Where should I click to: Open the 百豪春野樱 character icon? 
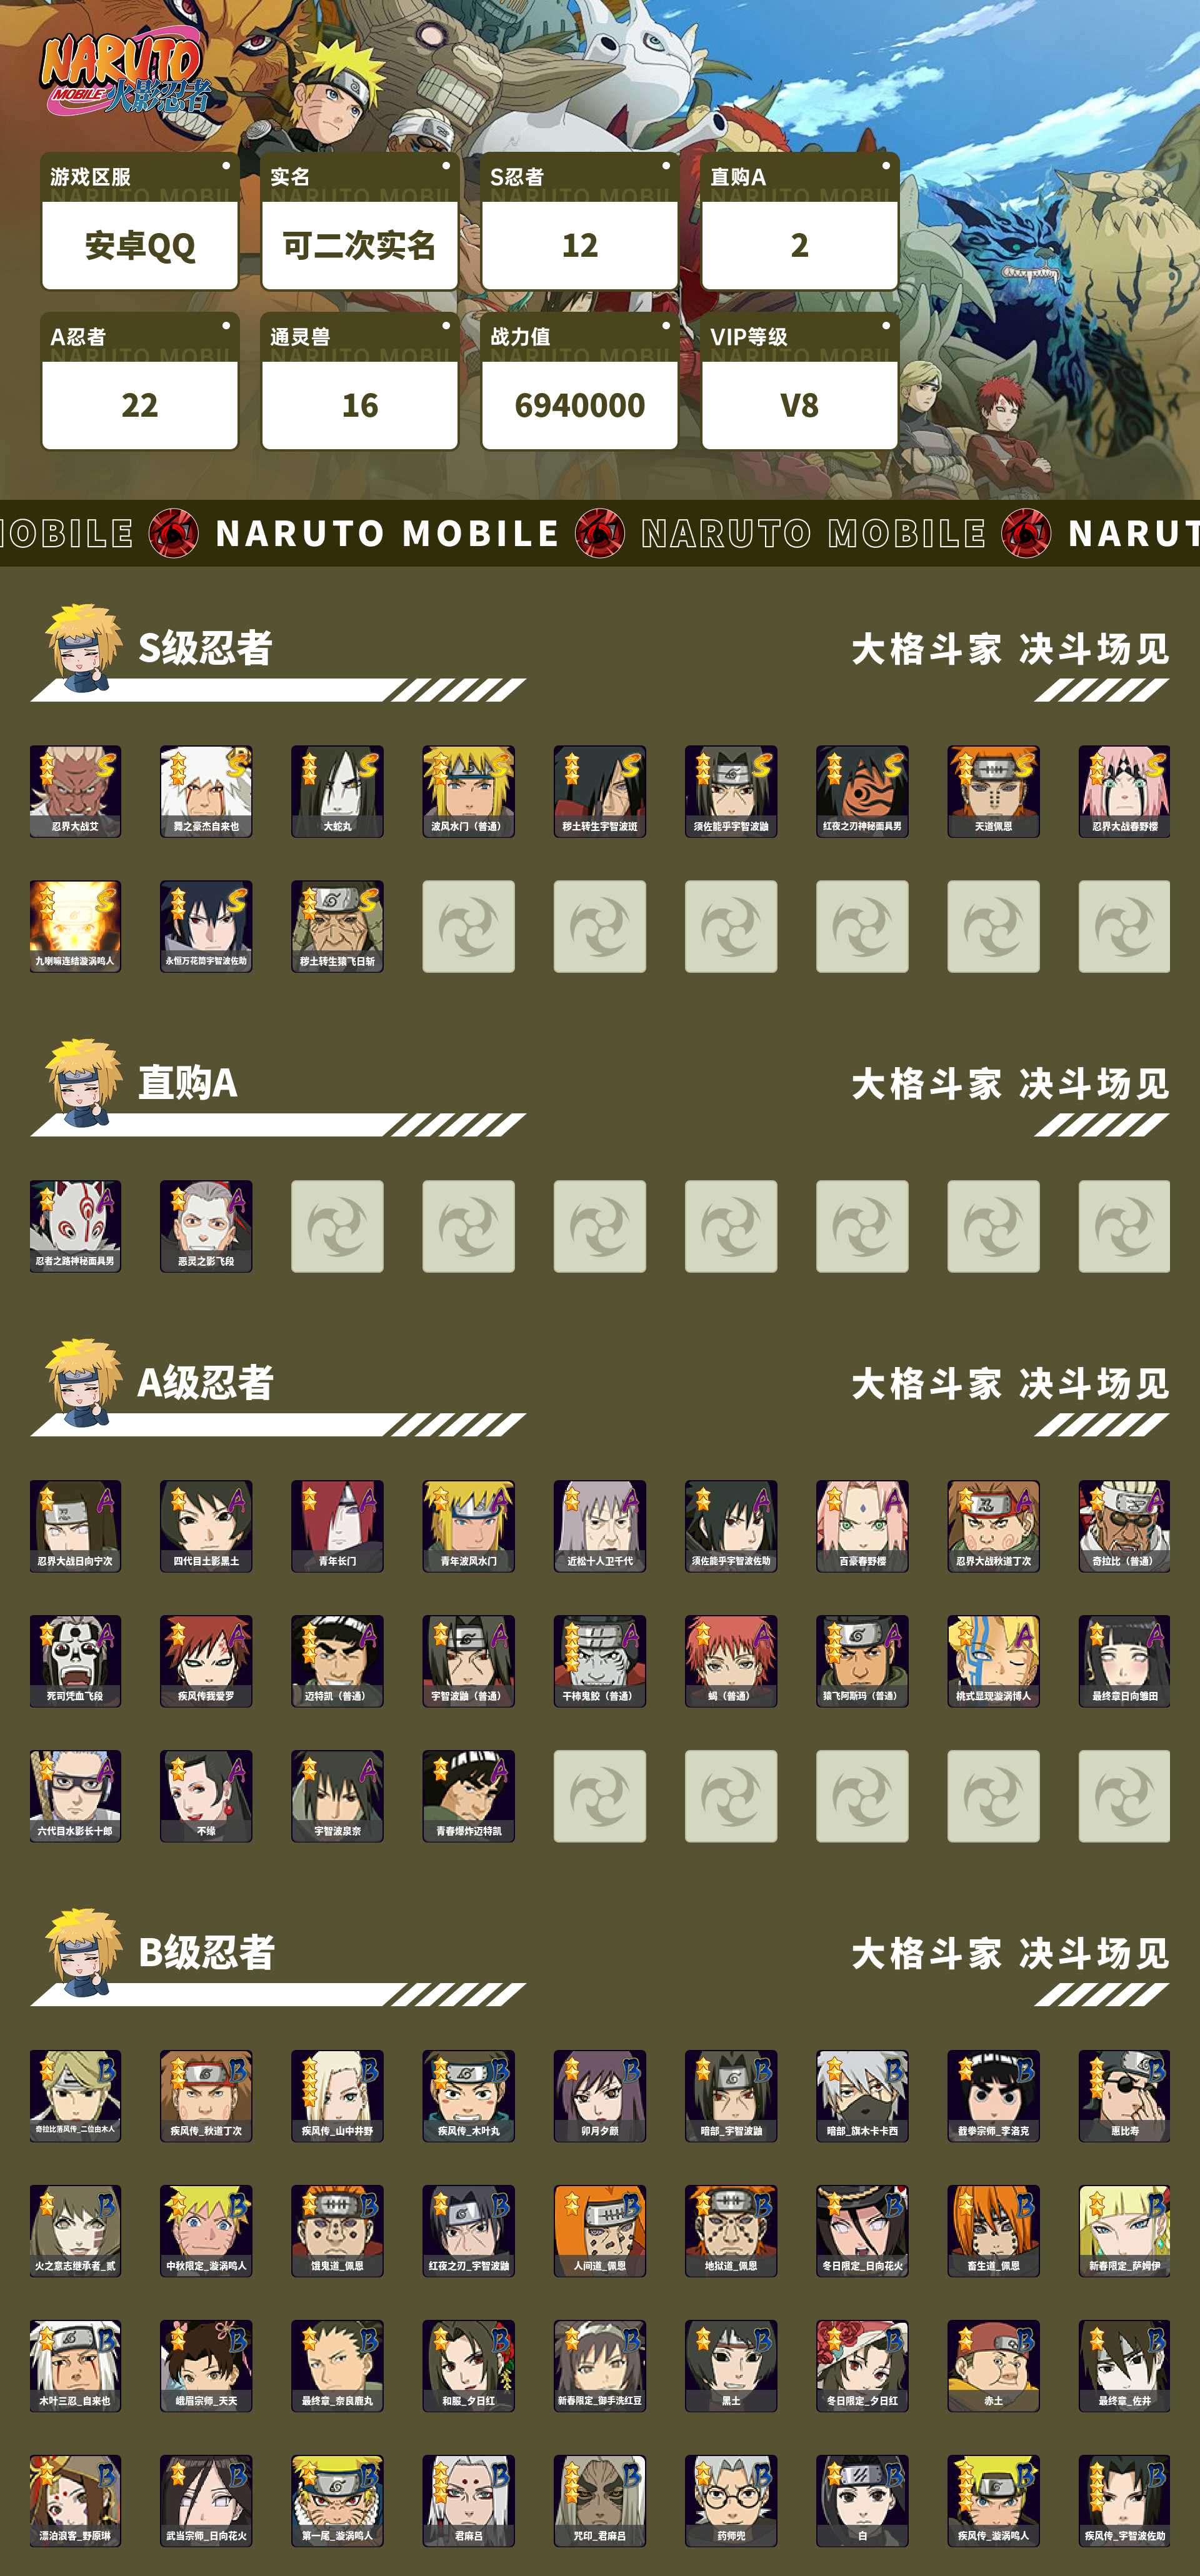(x=862, y=1526)
